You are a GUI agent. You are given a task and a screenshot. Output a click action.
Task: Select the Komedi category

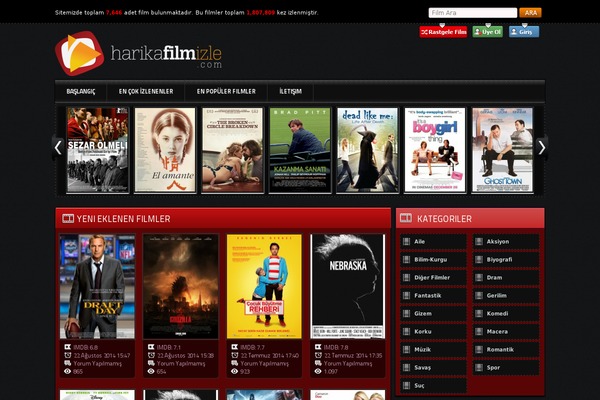(505, 313)
